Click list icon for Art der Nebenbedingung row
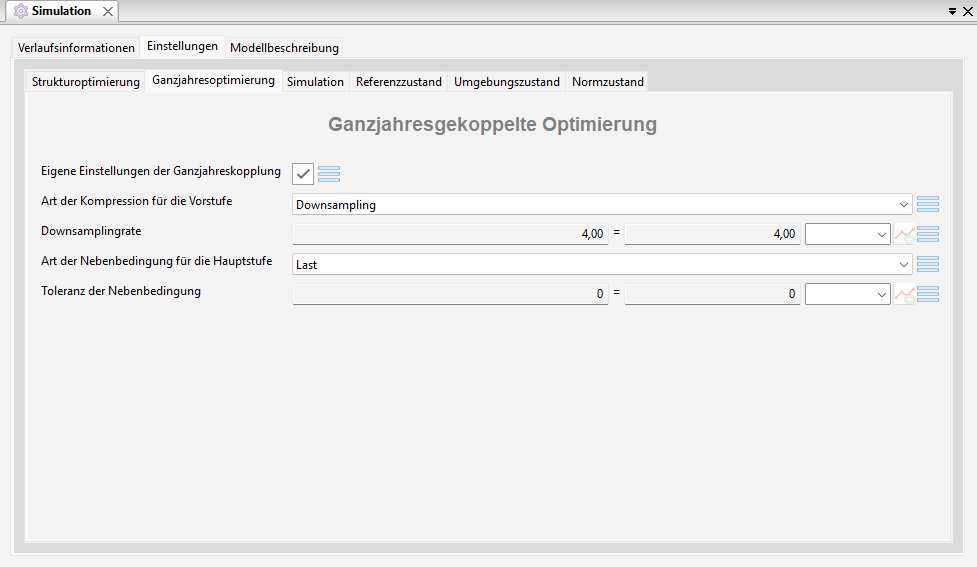The width and height of the screenshot is (977, 567). click(x=927, y=264)
